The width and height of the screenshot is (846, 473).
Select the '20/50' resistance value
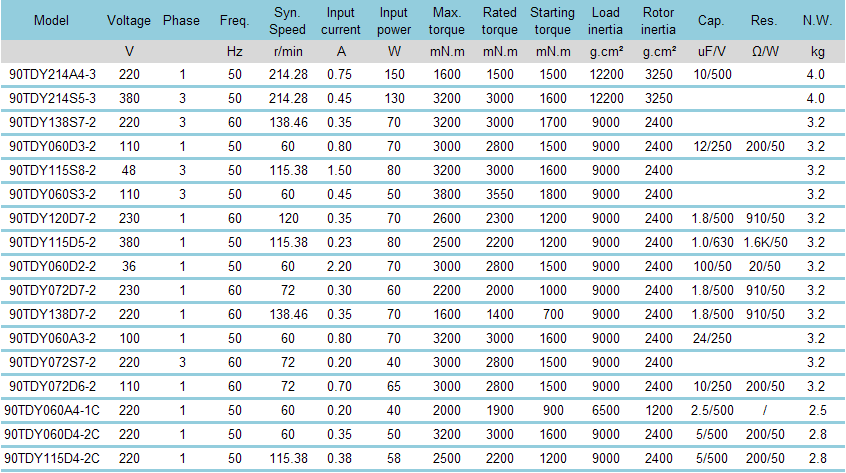[765, 266]
